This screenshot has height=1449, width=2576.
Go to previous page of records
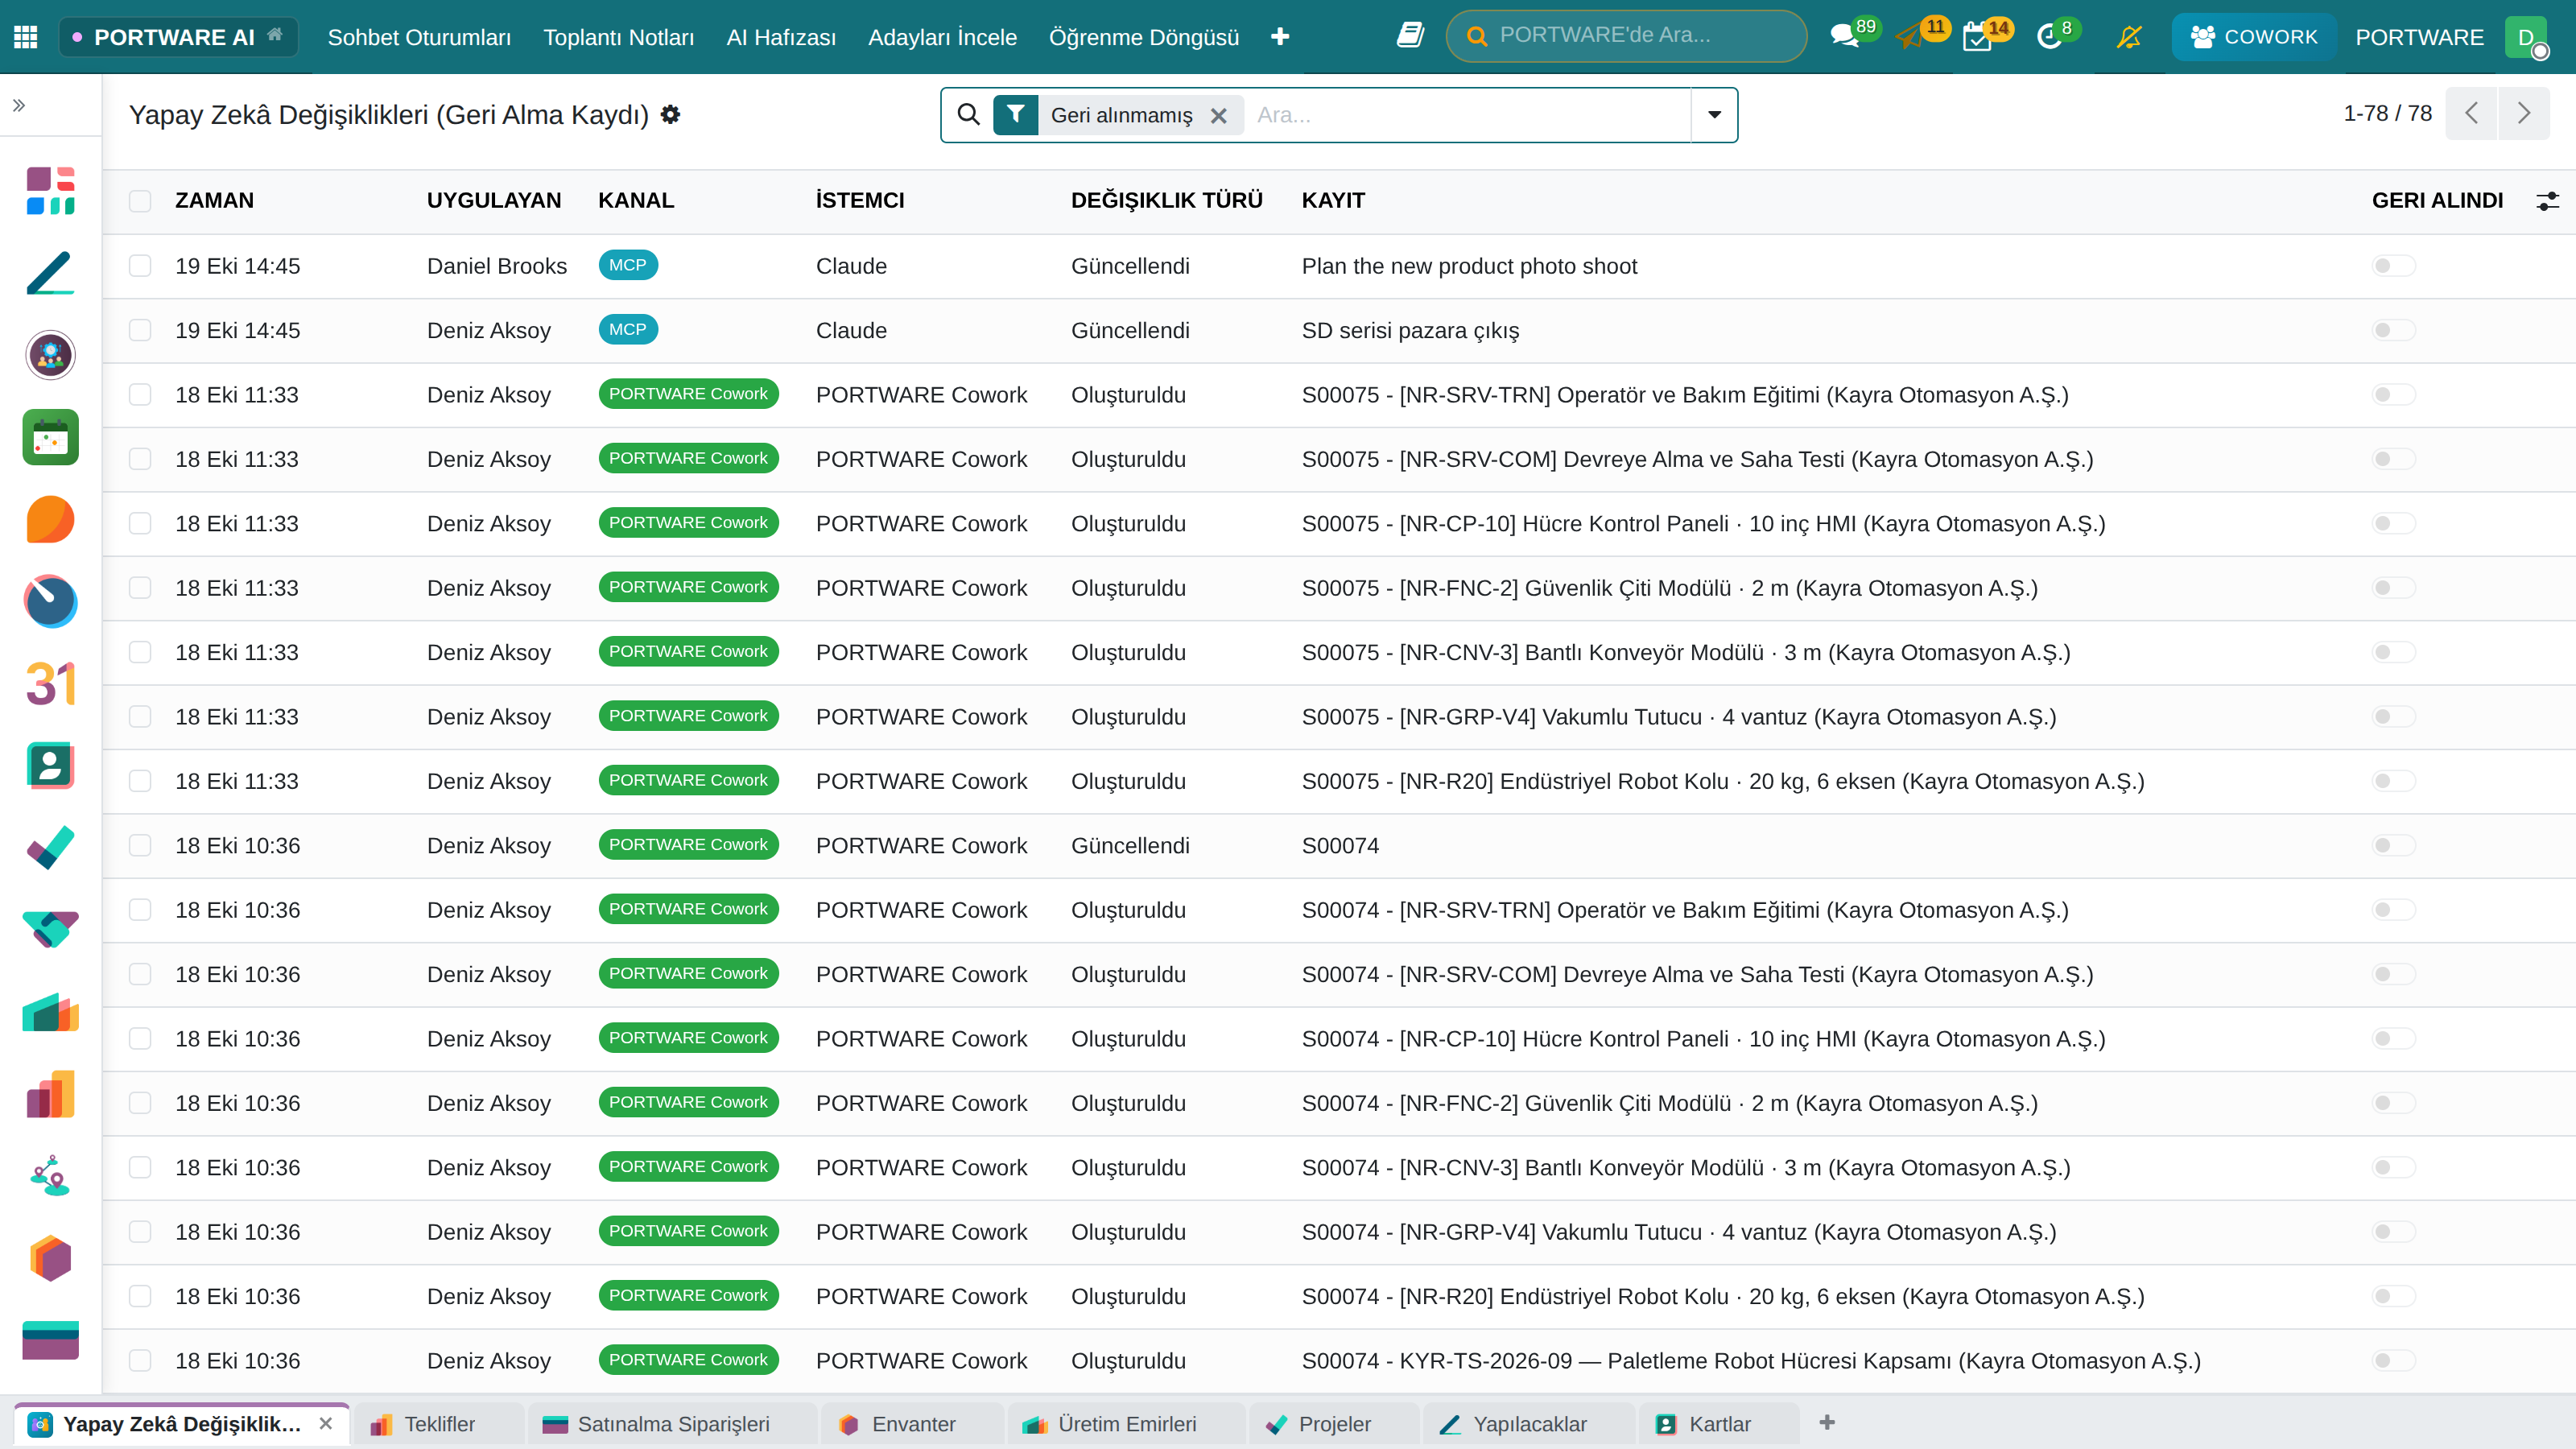coord(2472,113)
